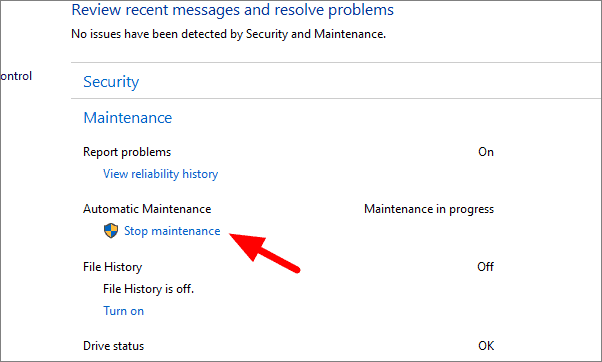The width and height of the screenshot is (602, 362).
Task: Click the red arrow annotation
Action: pos(265,252)
